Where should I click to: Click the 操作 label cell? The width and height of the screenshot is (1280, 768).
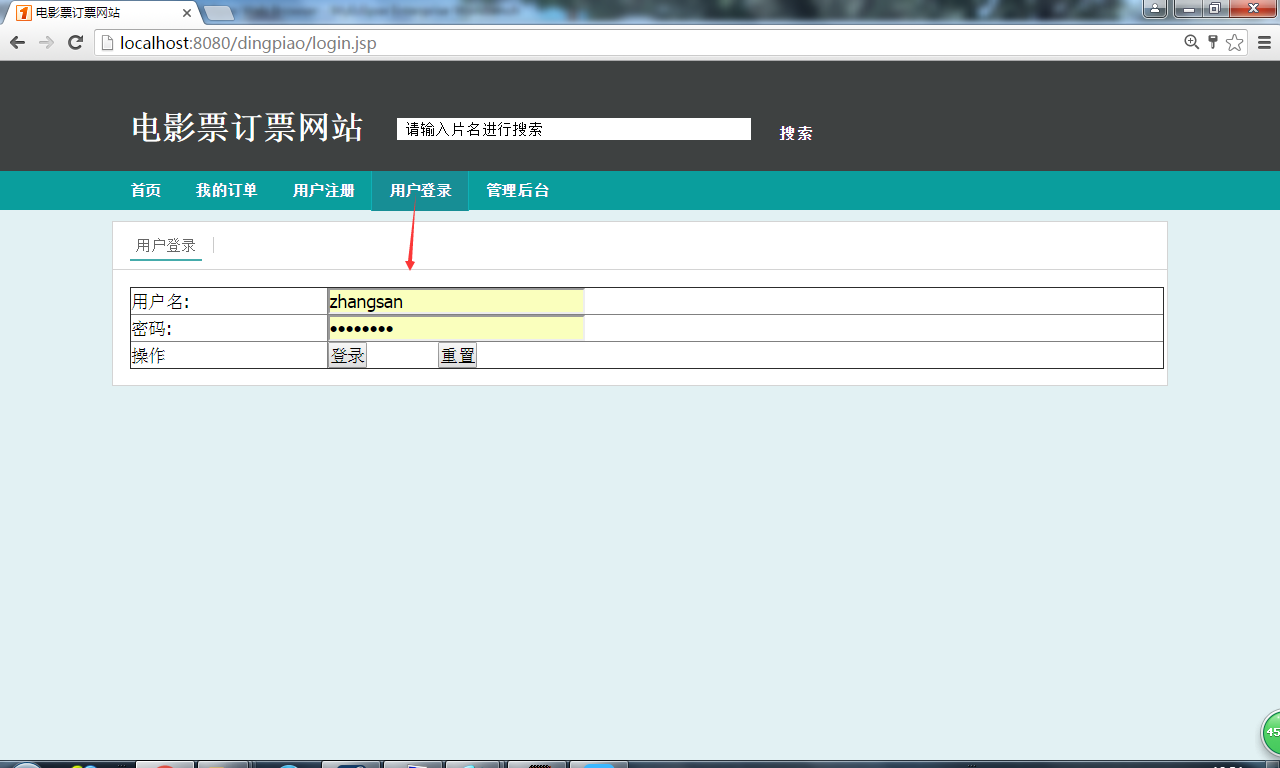coord(229,355)
